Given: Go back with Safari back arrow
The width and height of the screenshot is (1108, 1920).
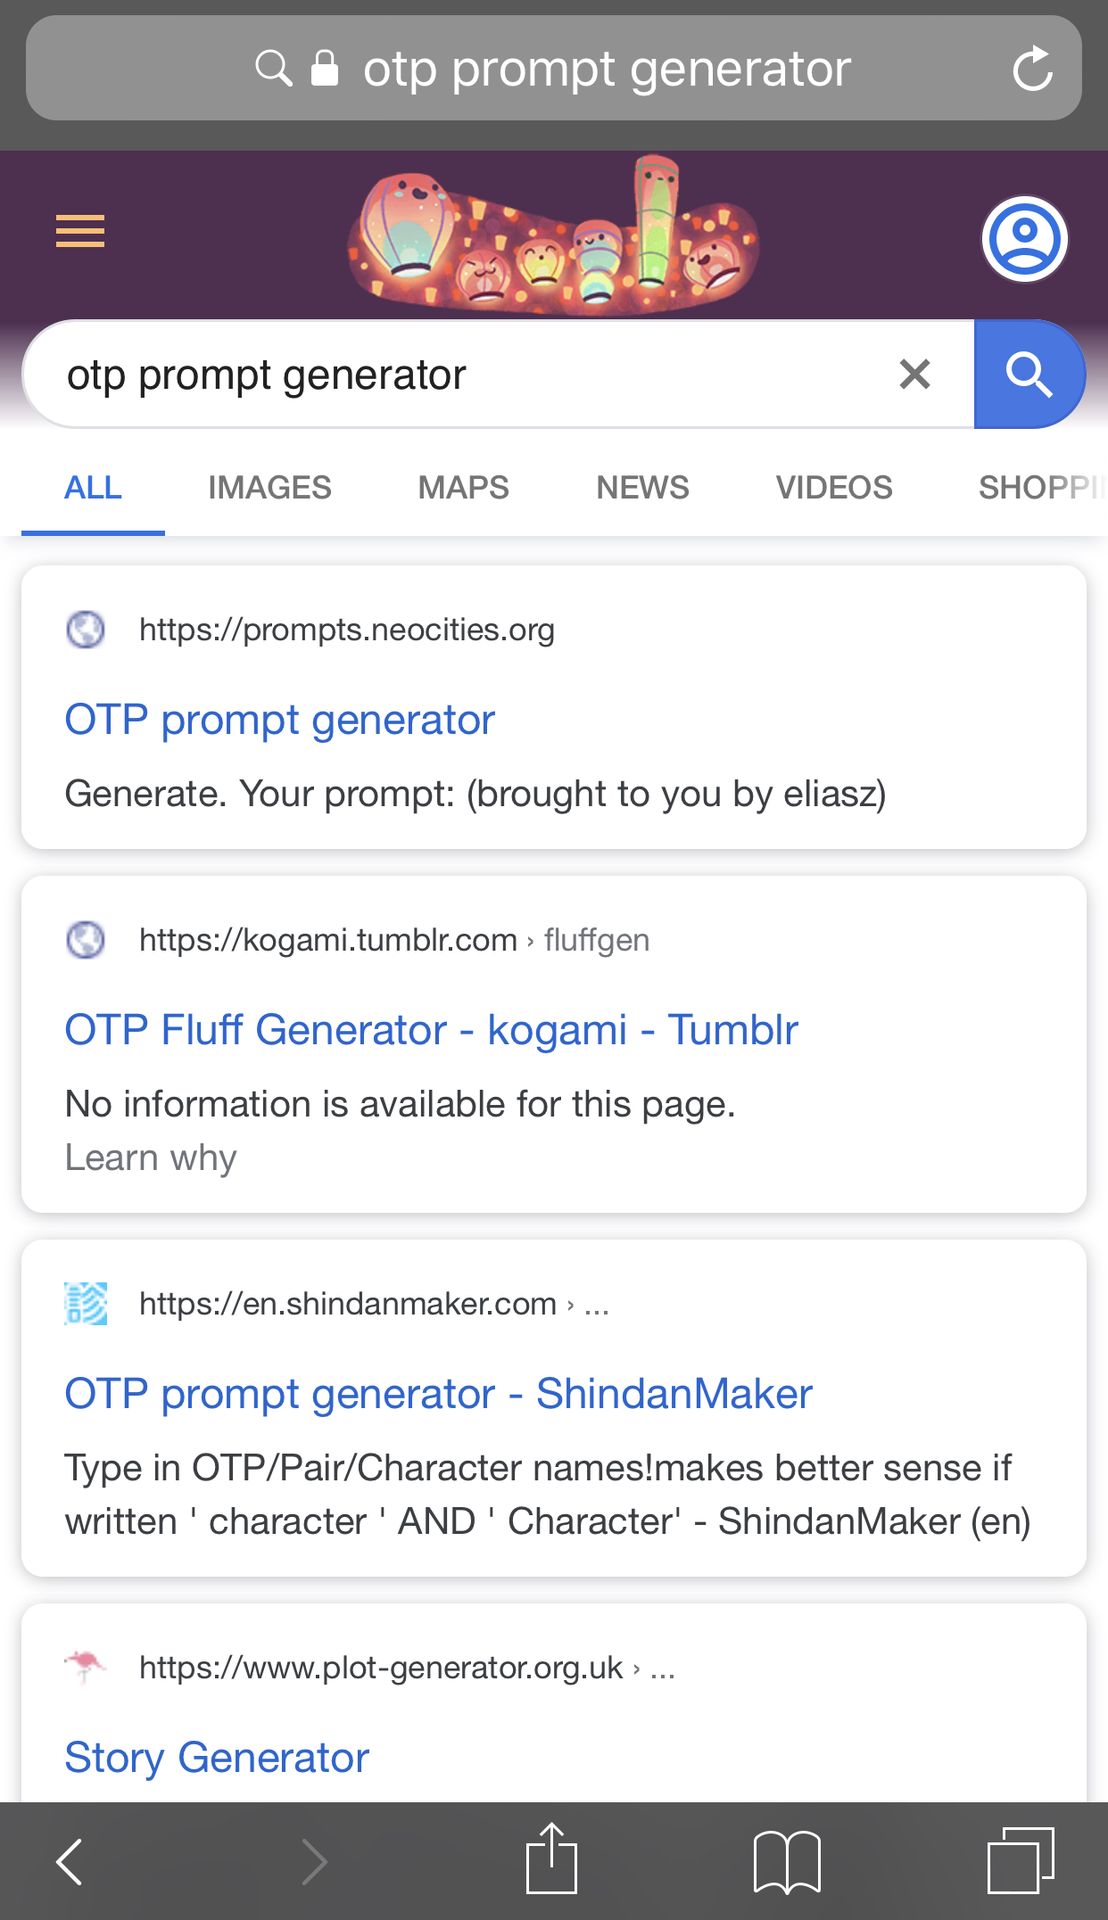Looking at the screenshot, I should pyautogui.click(x=69, y=1862).
